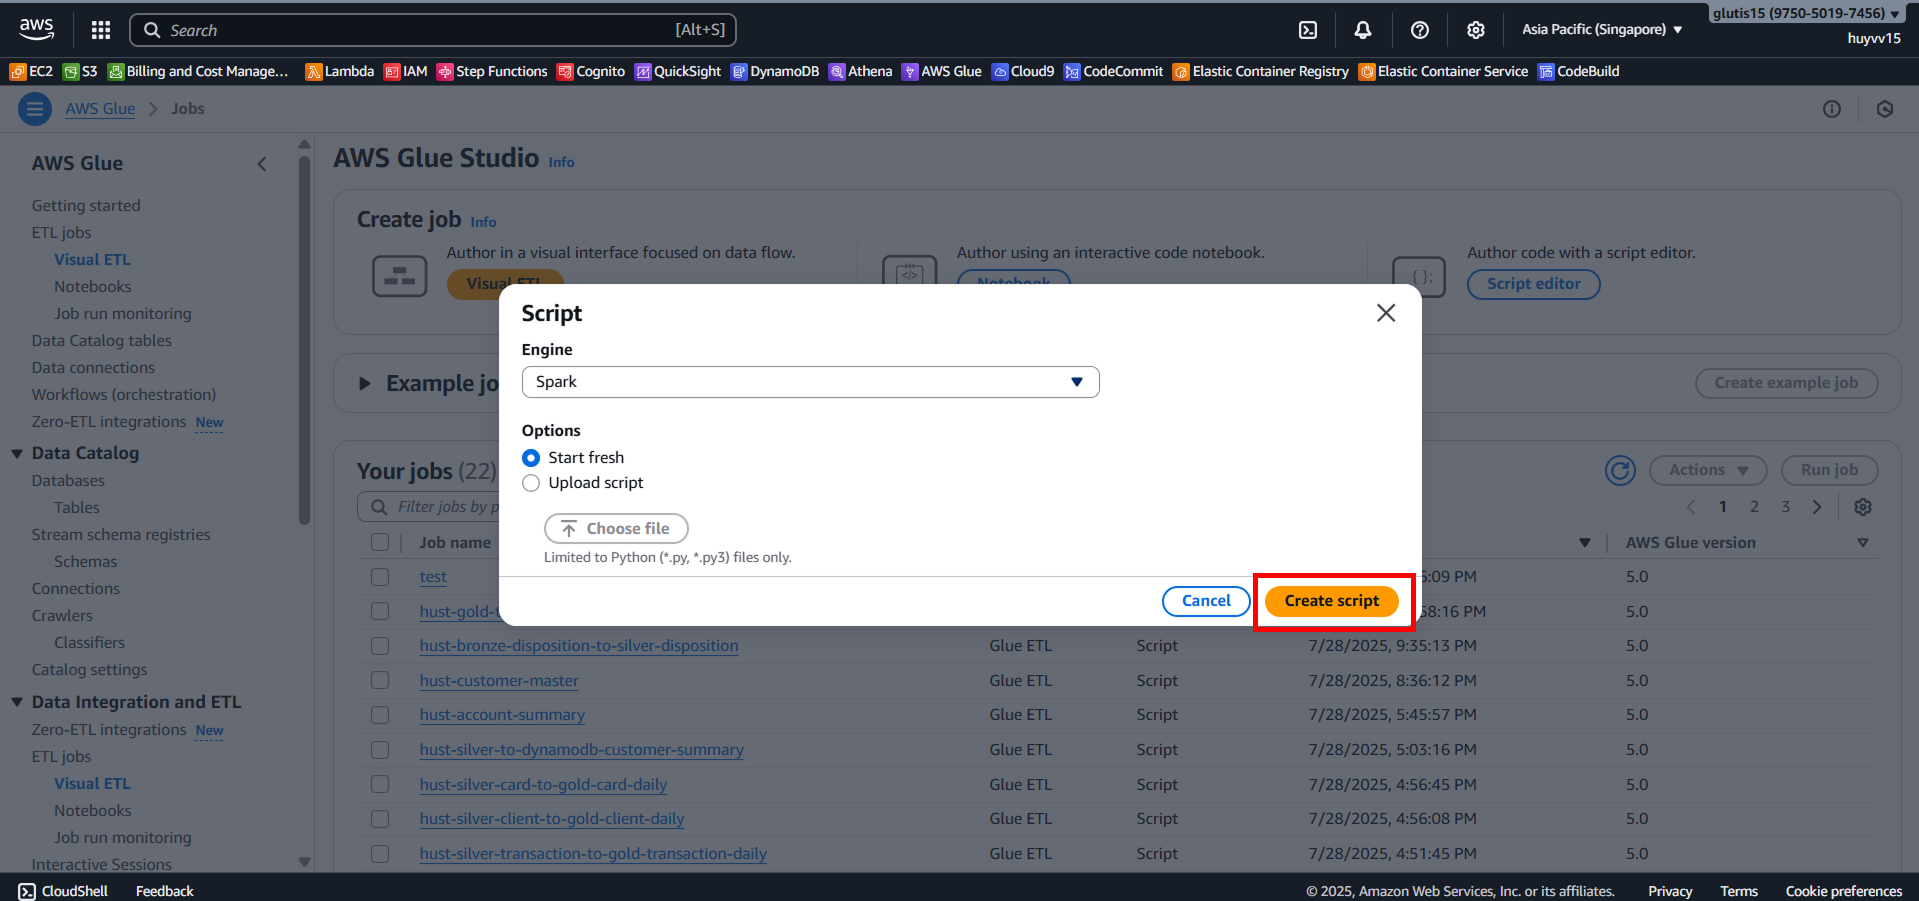Refresh the jobs list
This screenshot has width=1919, height=901.
click(x=1619, y=470)
